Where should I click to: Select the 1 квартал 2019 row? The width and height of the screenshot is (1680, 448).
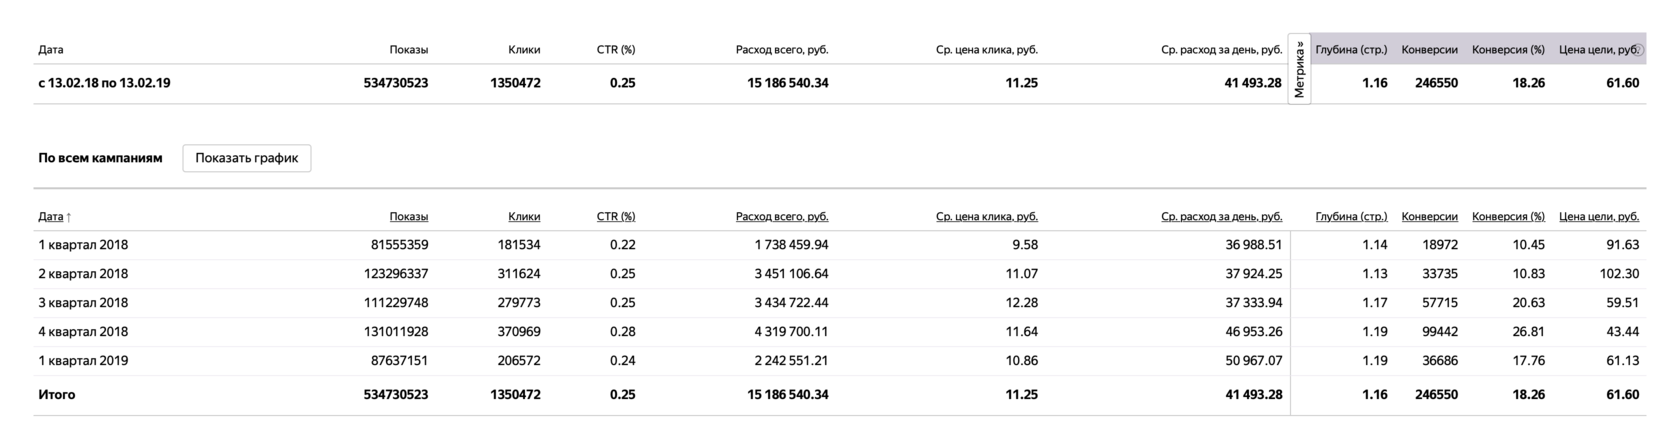pos(83,361)
